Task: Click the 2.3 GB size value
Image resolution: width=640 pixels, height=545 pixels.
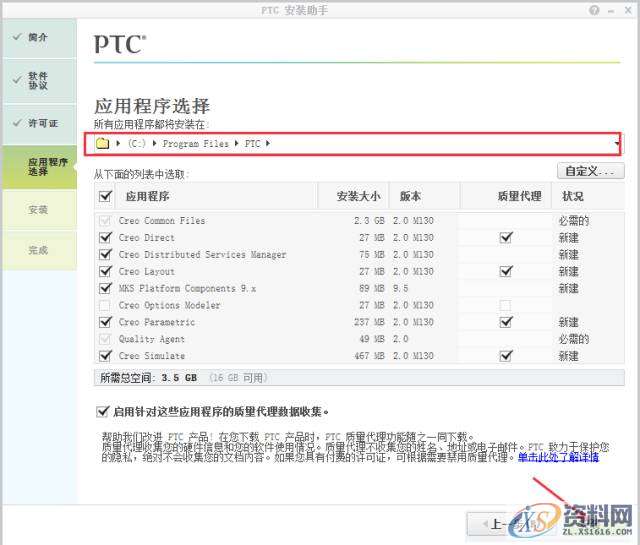Action: (x=369, y=221)
